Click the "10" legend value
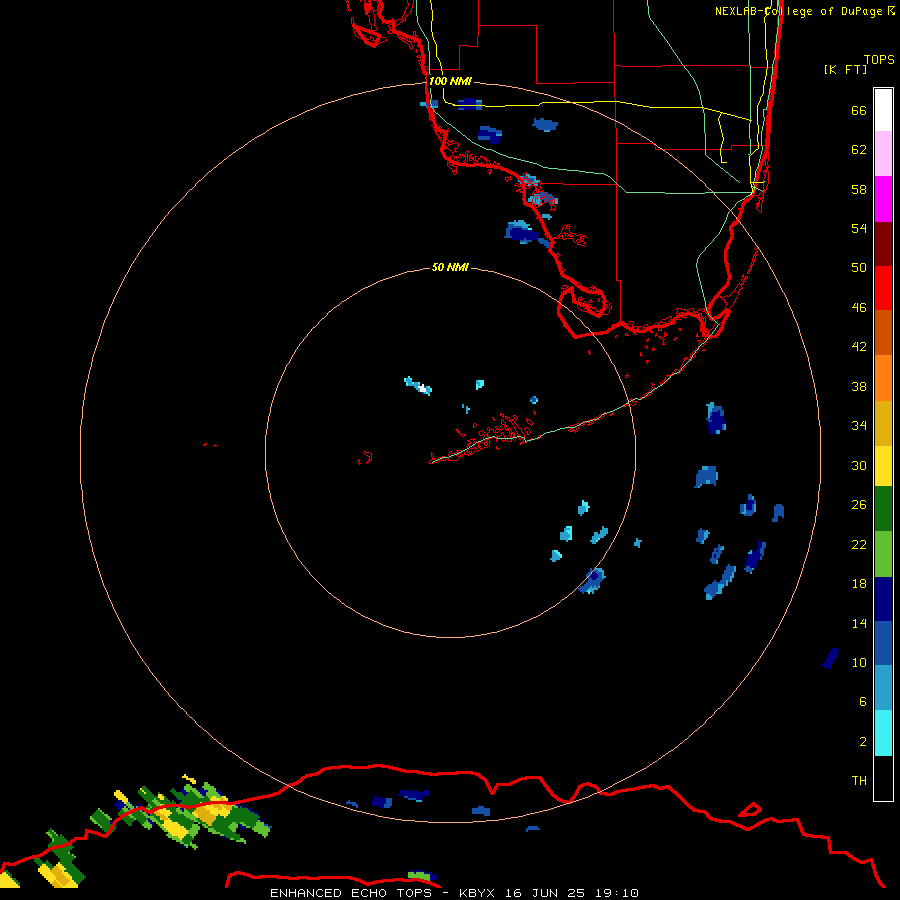Screen dimensions: 900x900 859,662
